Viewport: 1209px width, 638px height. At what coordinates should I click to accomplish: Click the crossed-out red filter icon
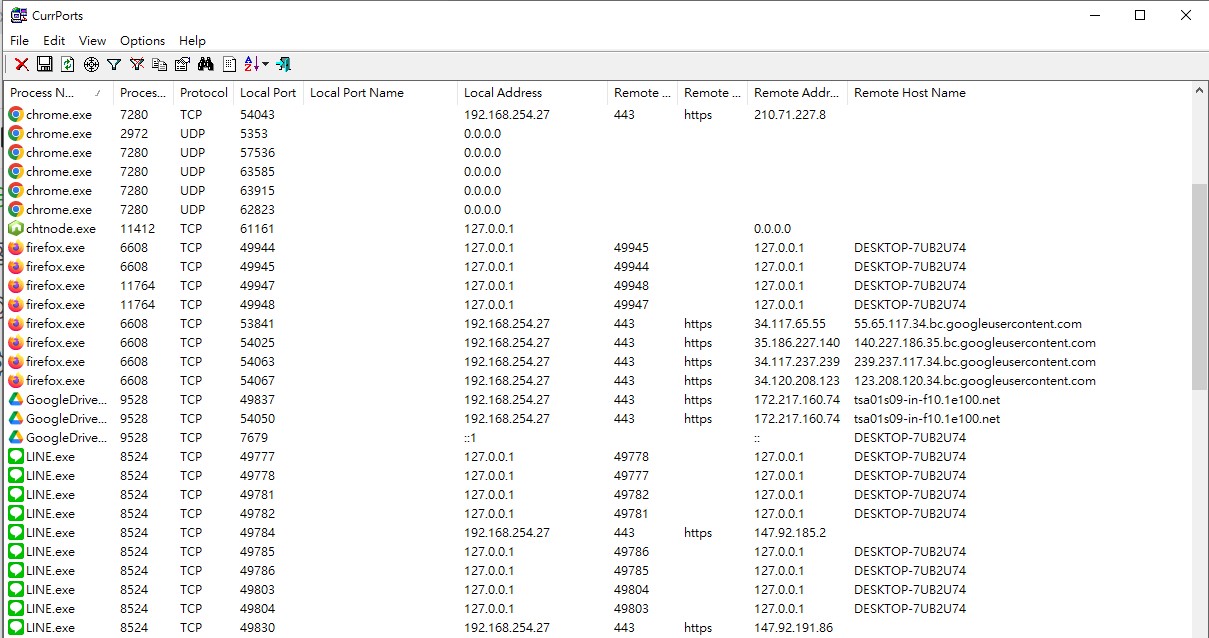[x=137, y=64]
